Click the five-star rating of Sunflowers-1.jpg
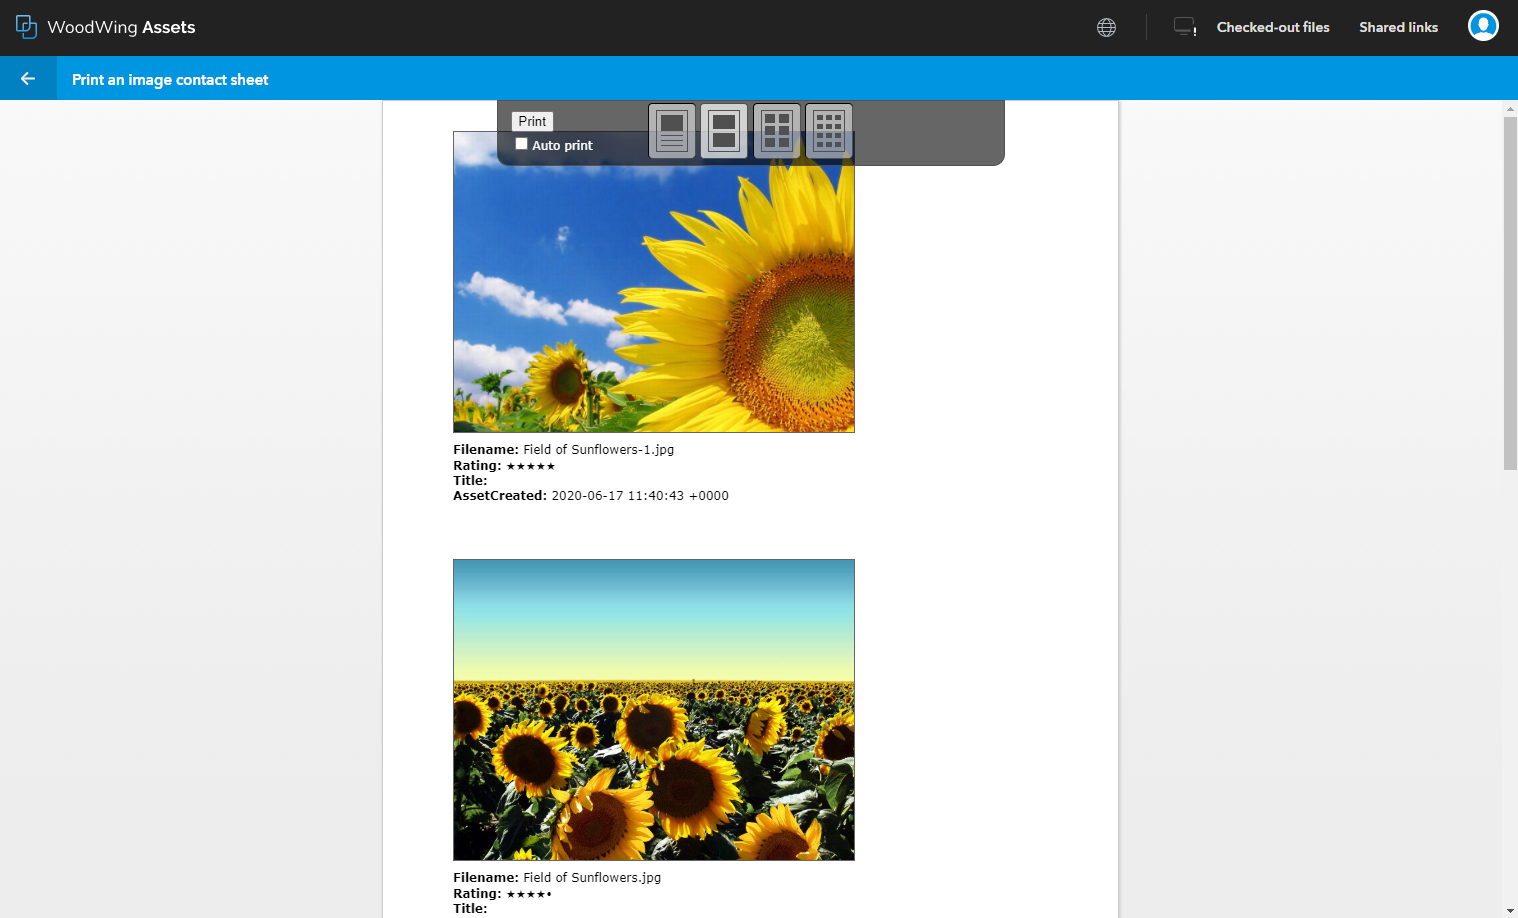The image size is (1518, 918). click(530, 466)
